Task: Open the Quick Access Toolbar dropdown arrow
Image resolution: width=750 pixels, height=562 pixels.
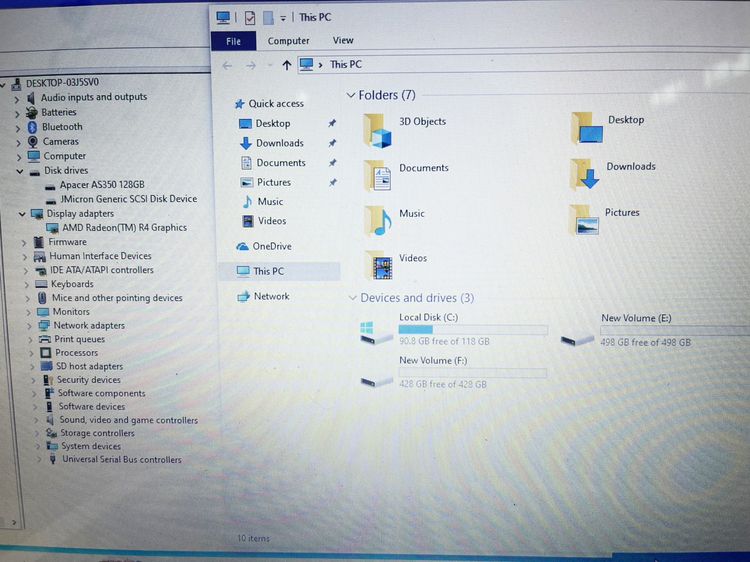Action: [283, 19]
